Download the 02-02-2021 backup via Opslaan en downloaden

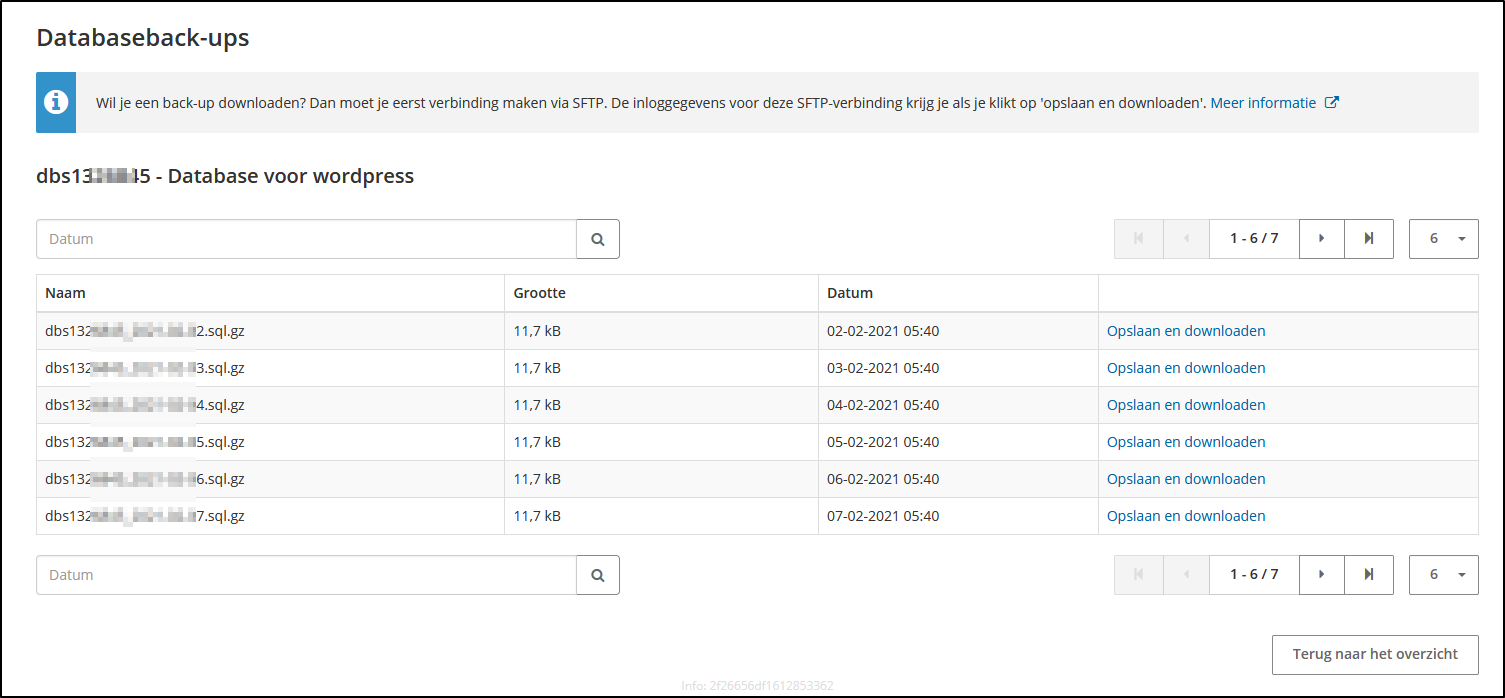(1186, 331)
